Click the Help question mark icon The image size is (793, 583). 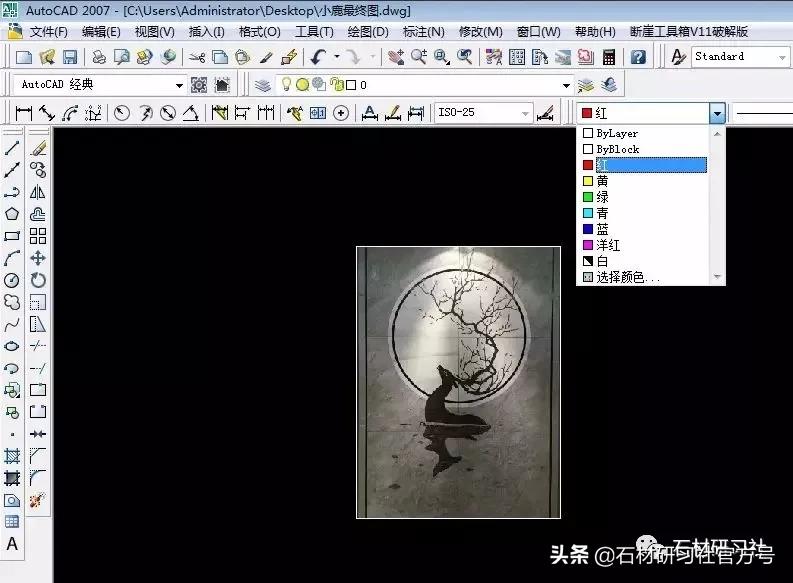[638, 57]
